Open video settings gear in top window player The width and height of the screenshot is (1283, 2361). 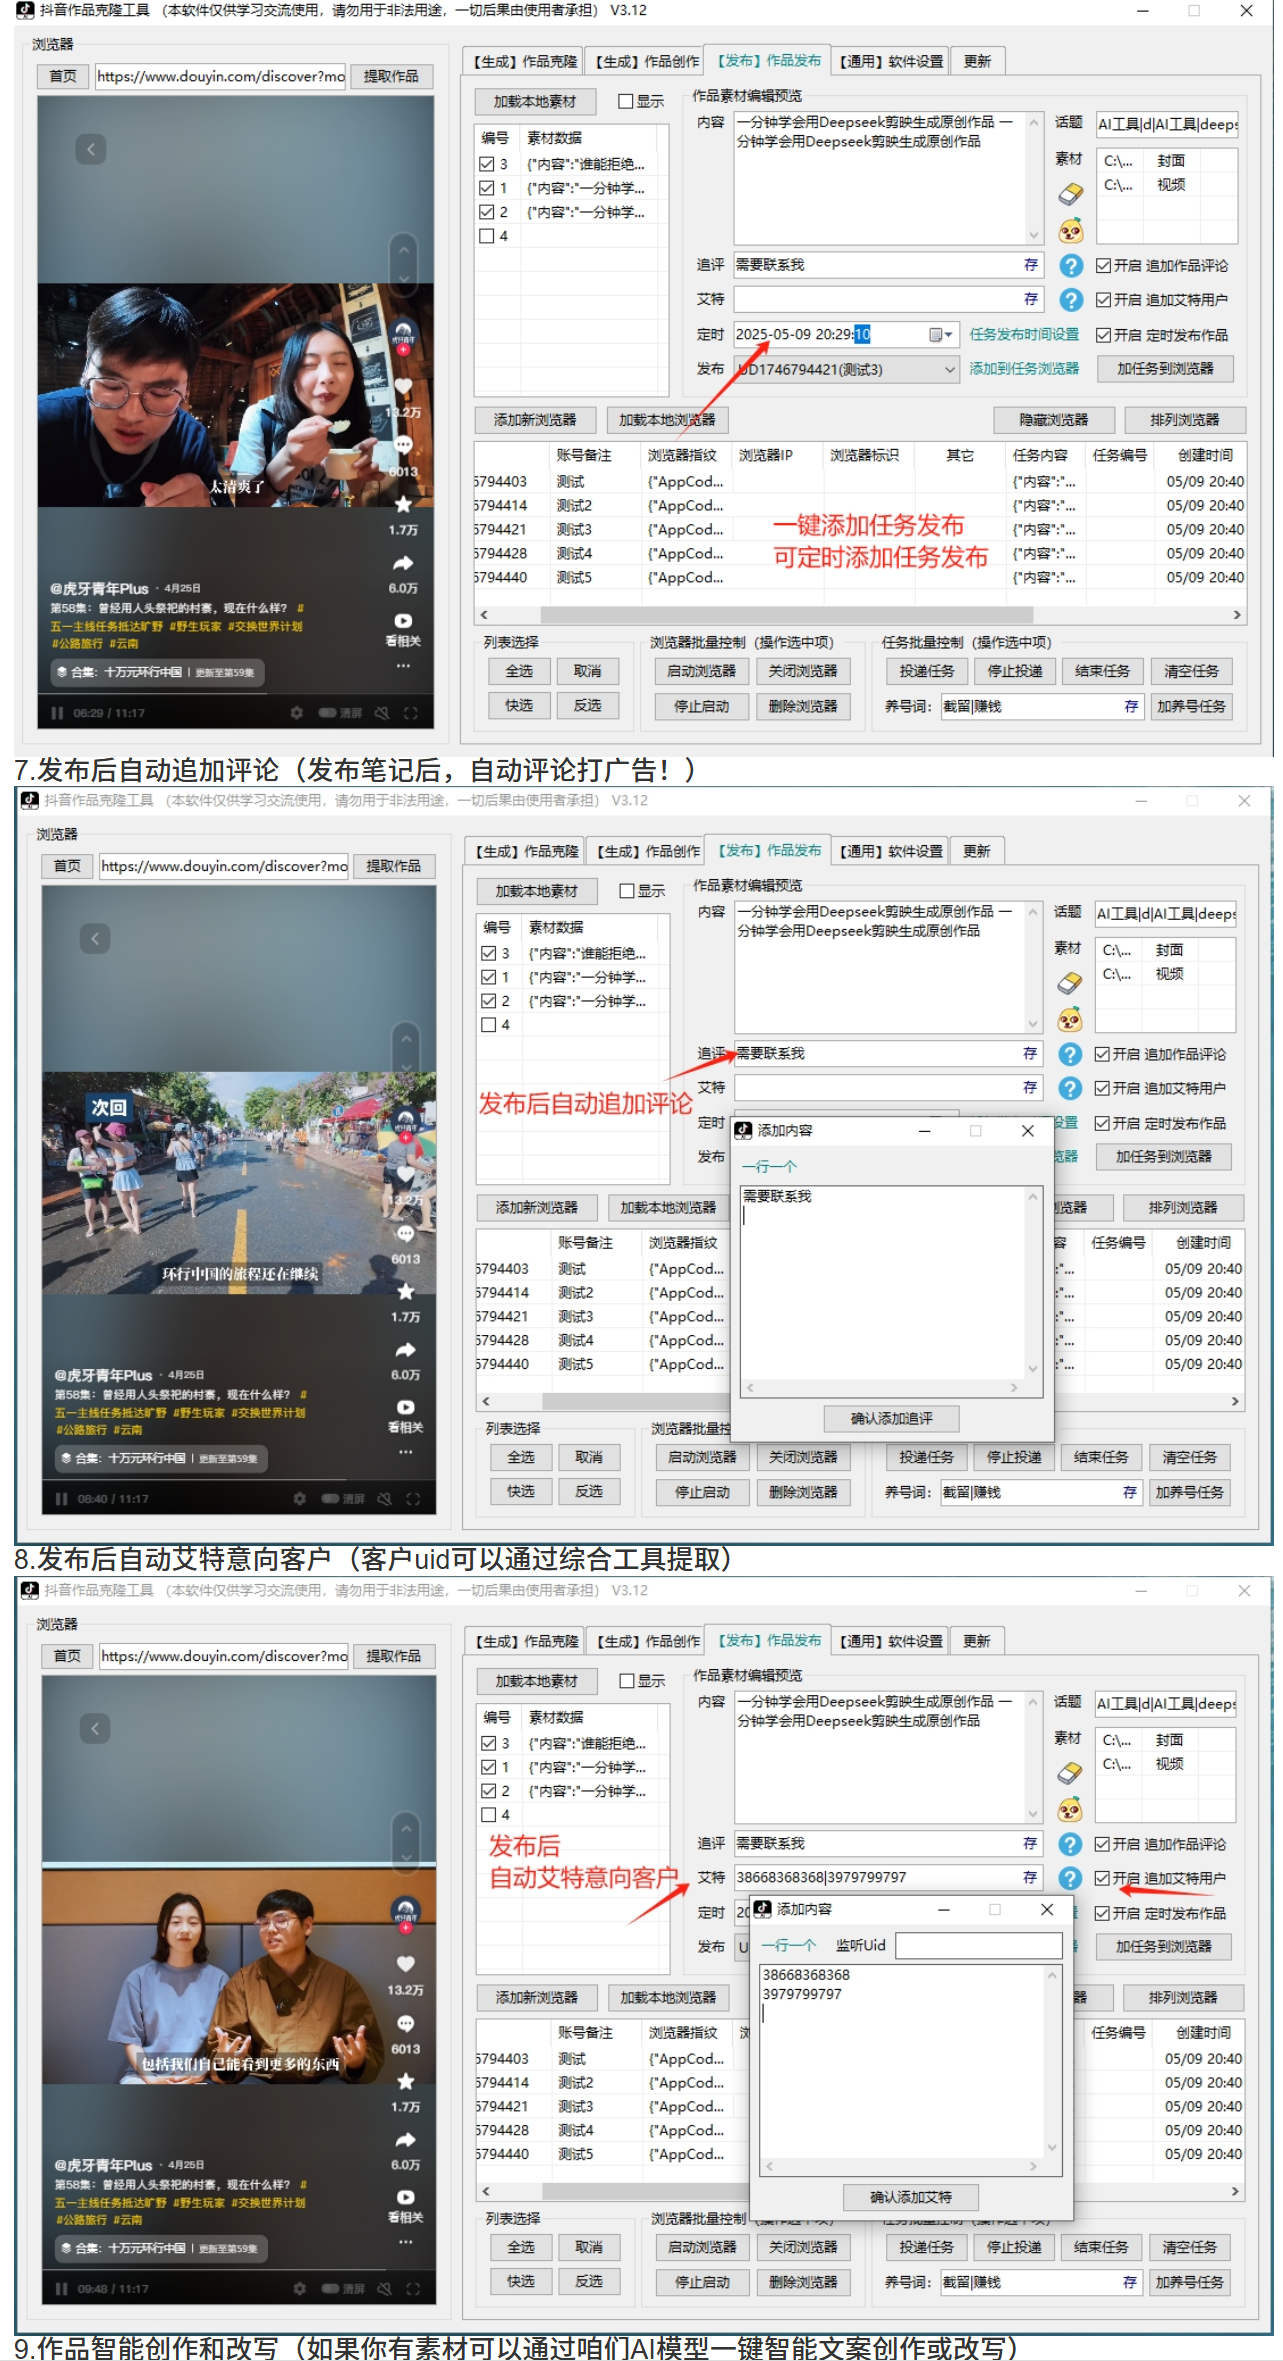click(296, 713)
